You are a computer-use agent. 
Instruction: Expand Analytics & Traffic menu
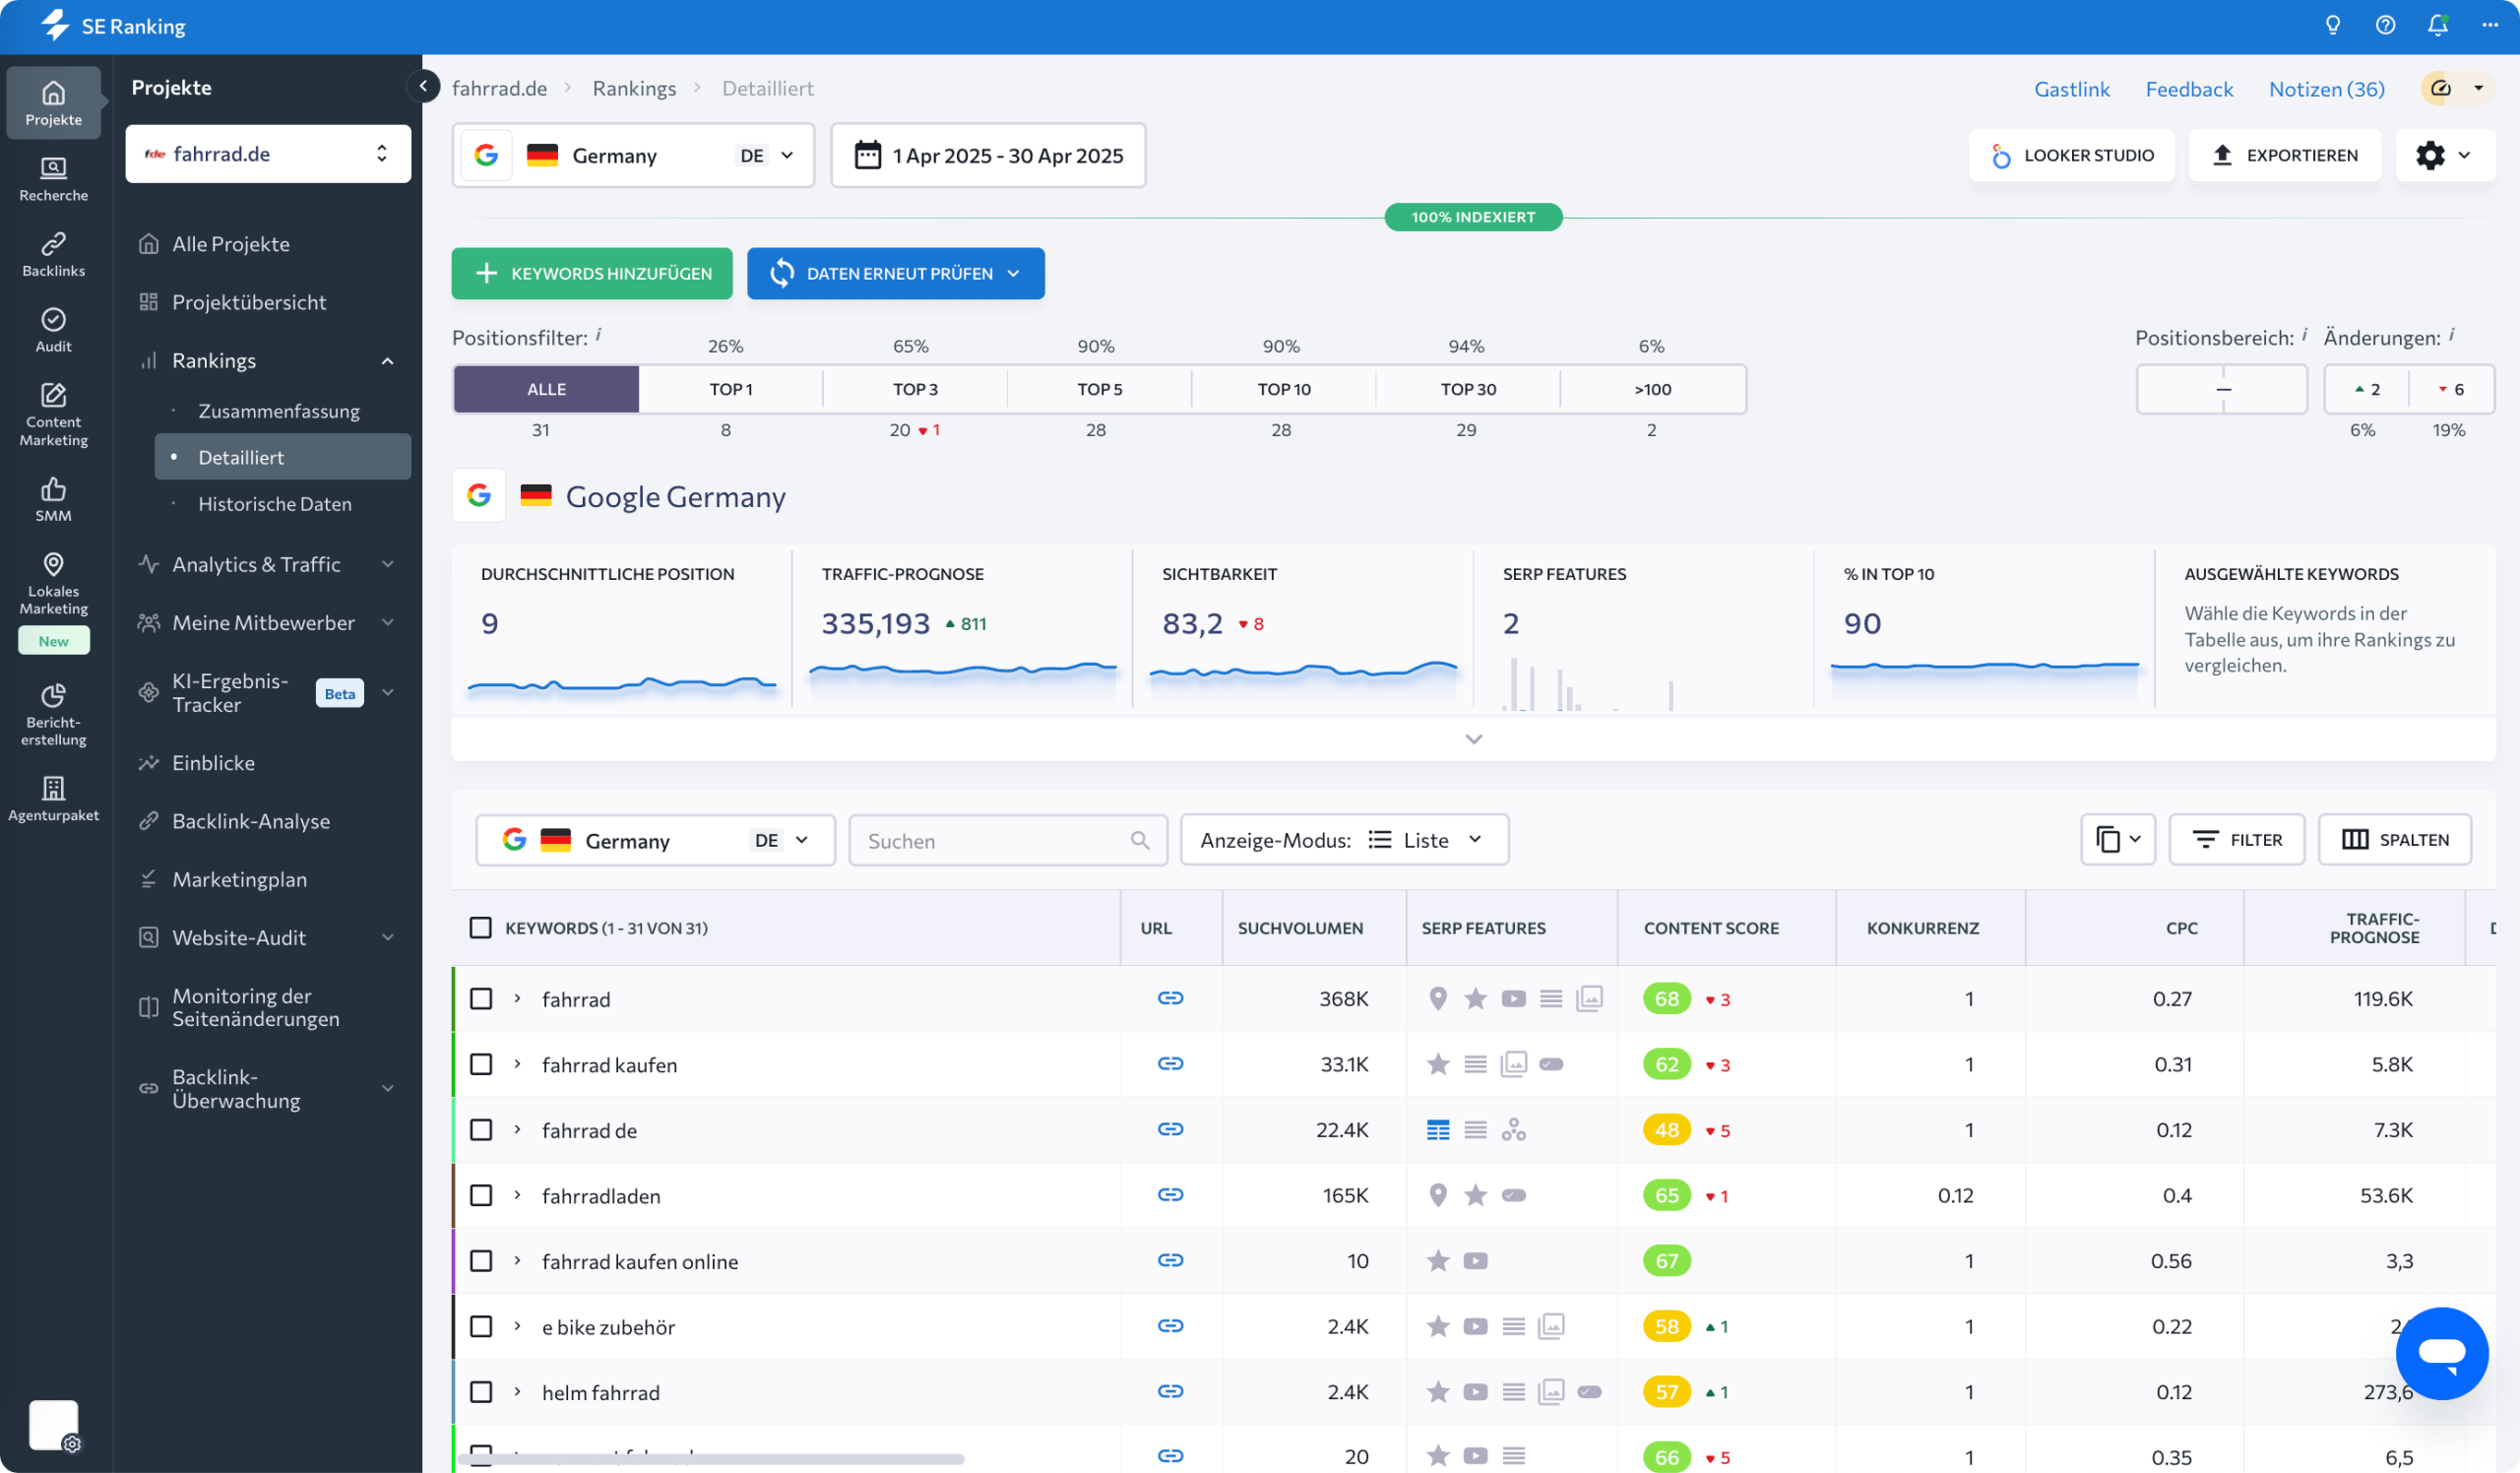pos(388,564)
